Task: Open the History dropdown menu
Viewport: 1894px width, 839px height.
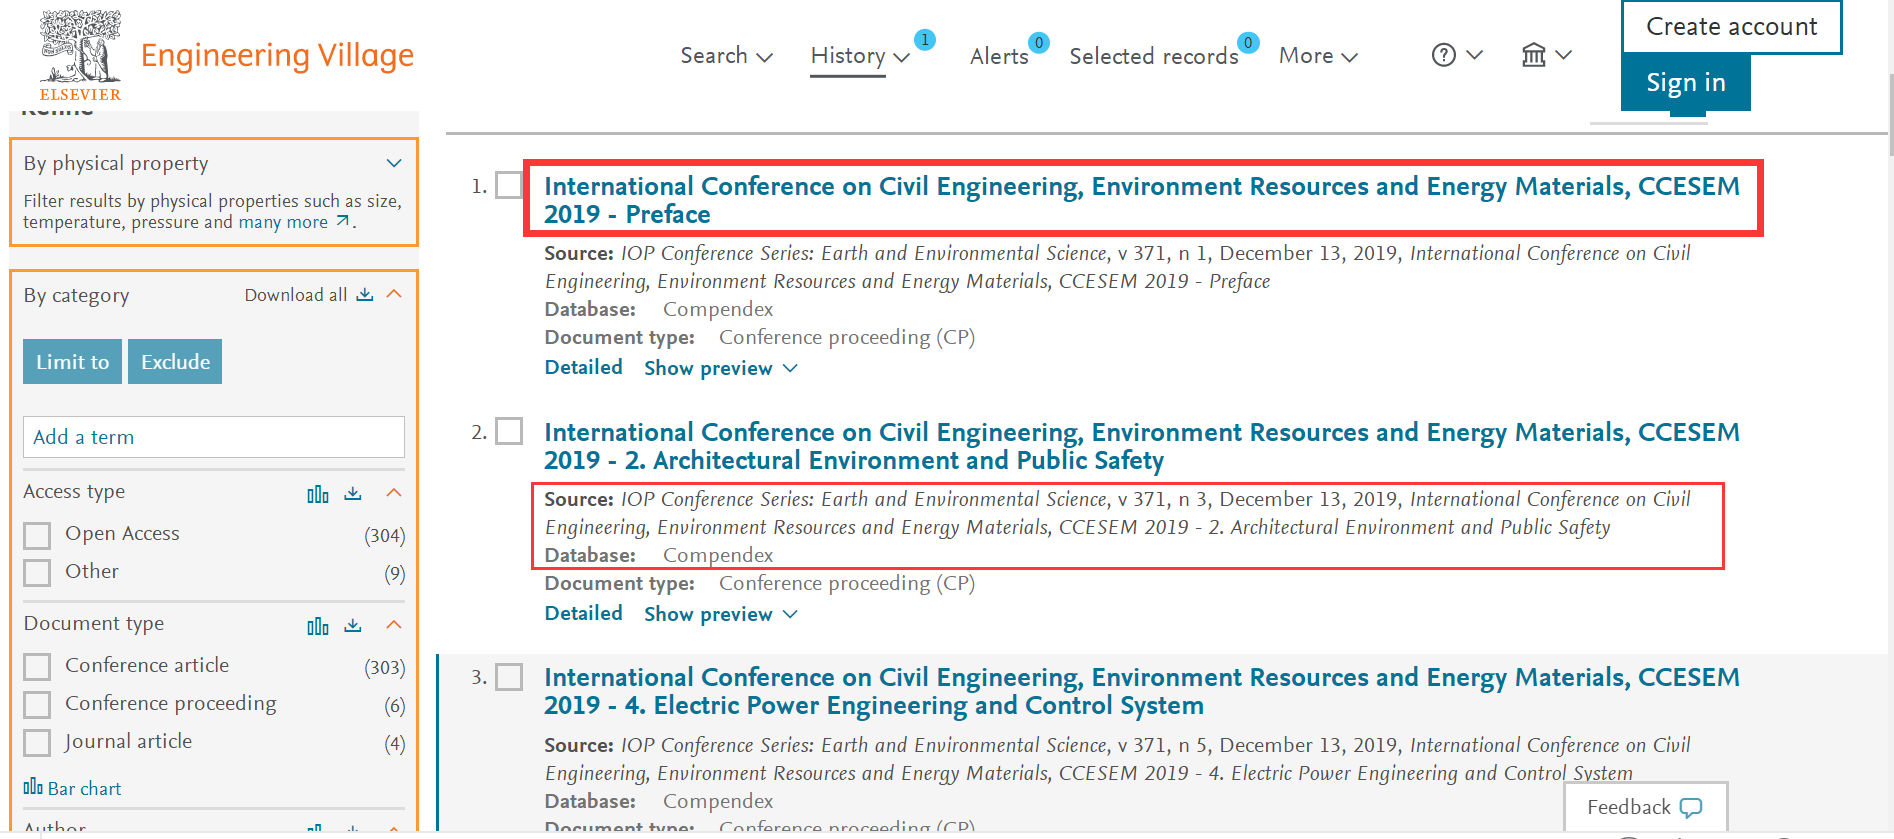Action: click(x=860, y=56)
